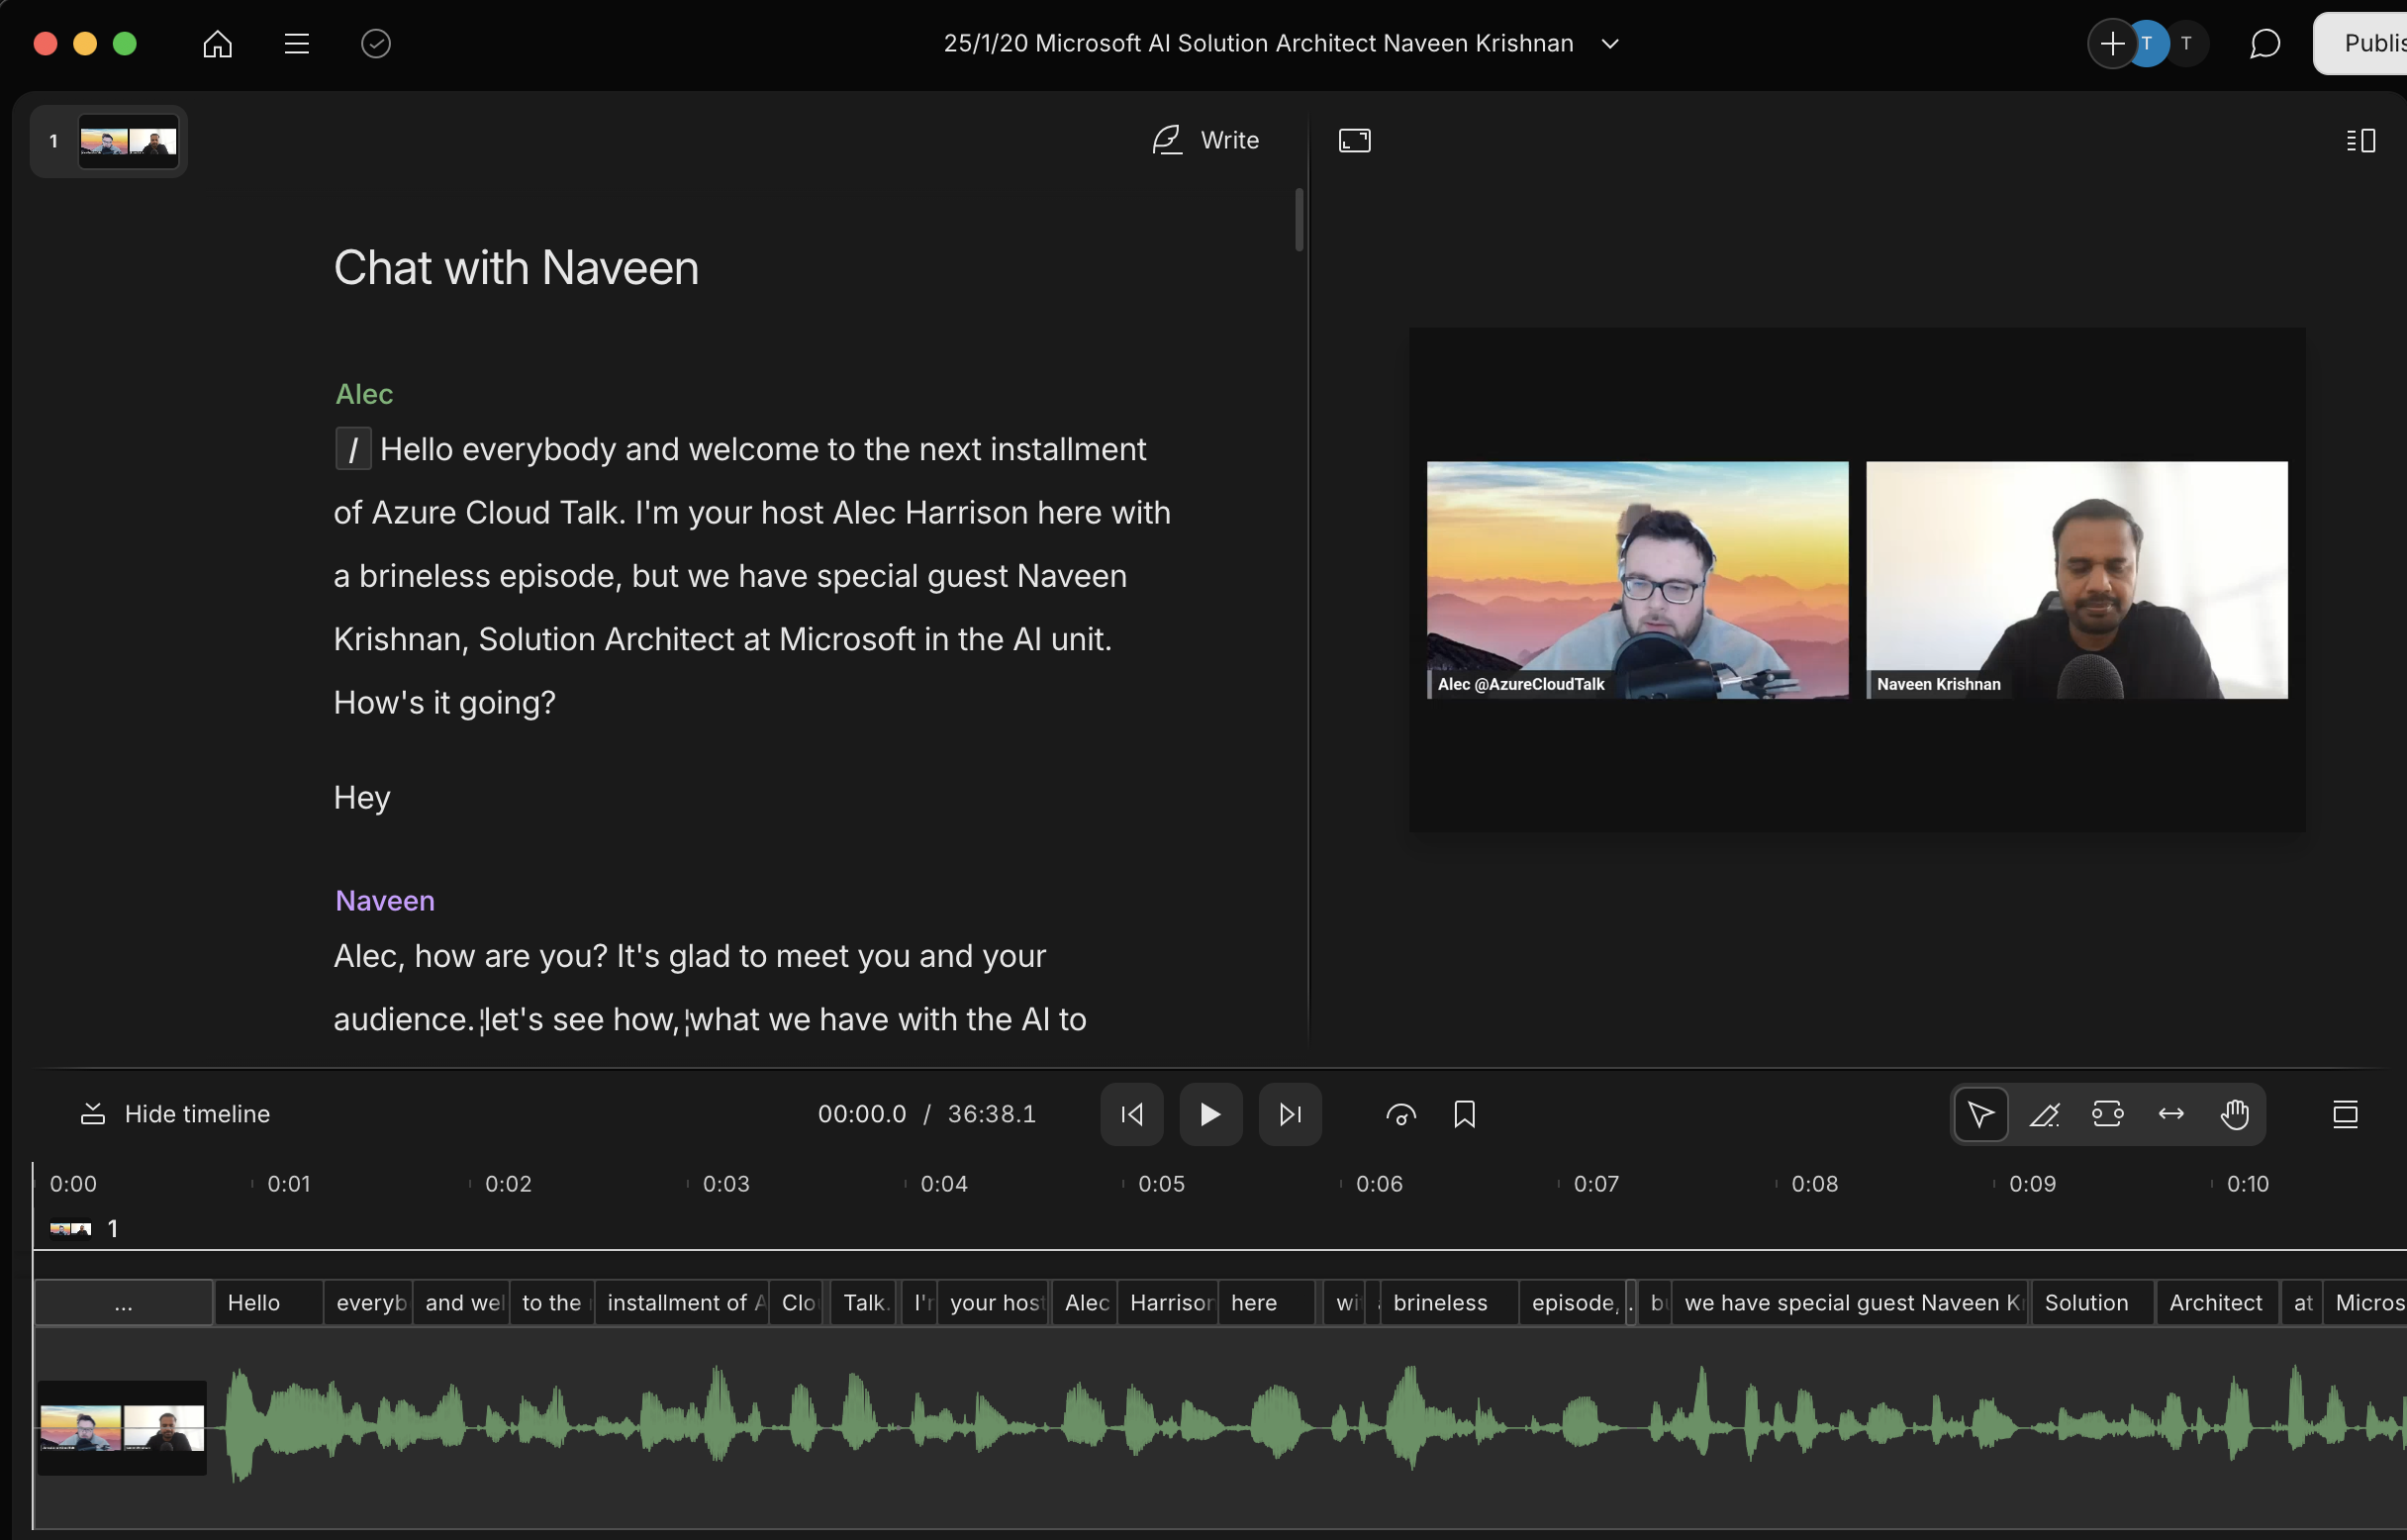The image size is (2407, 1540).
Task: Open the Write tool
Action: click(x=1205, y=140)
